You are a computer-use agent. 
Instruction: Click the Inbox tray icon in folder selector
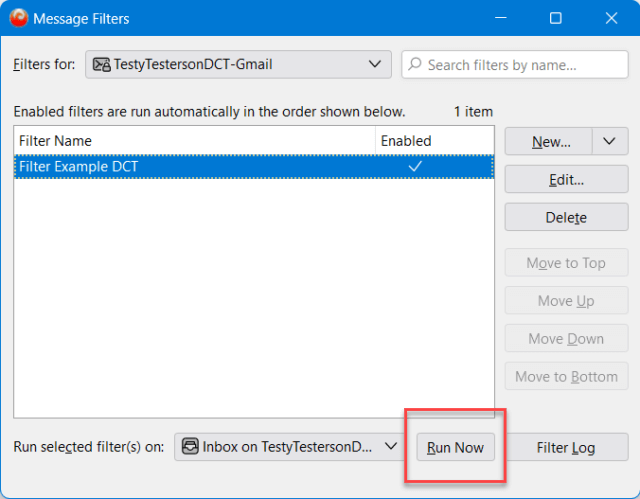click(x=190, y=446)
